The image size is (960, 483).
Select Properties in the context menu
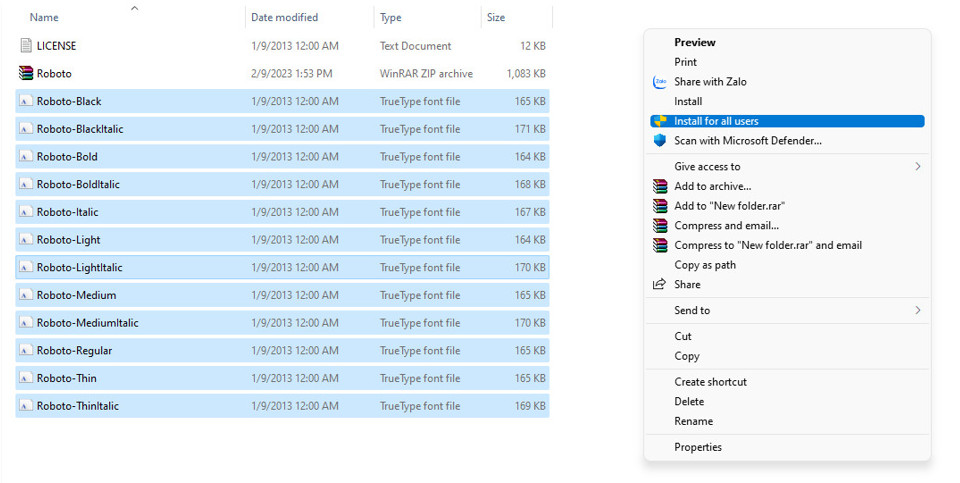pyautogui.click(x=697, y=447)
